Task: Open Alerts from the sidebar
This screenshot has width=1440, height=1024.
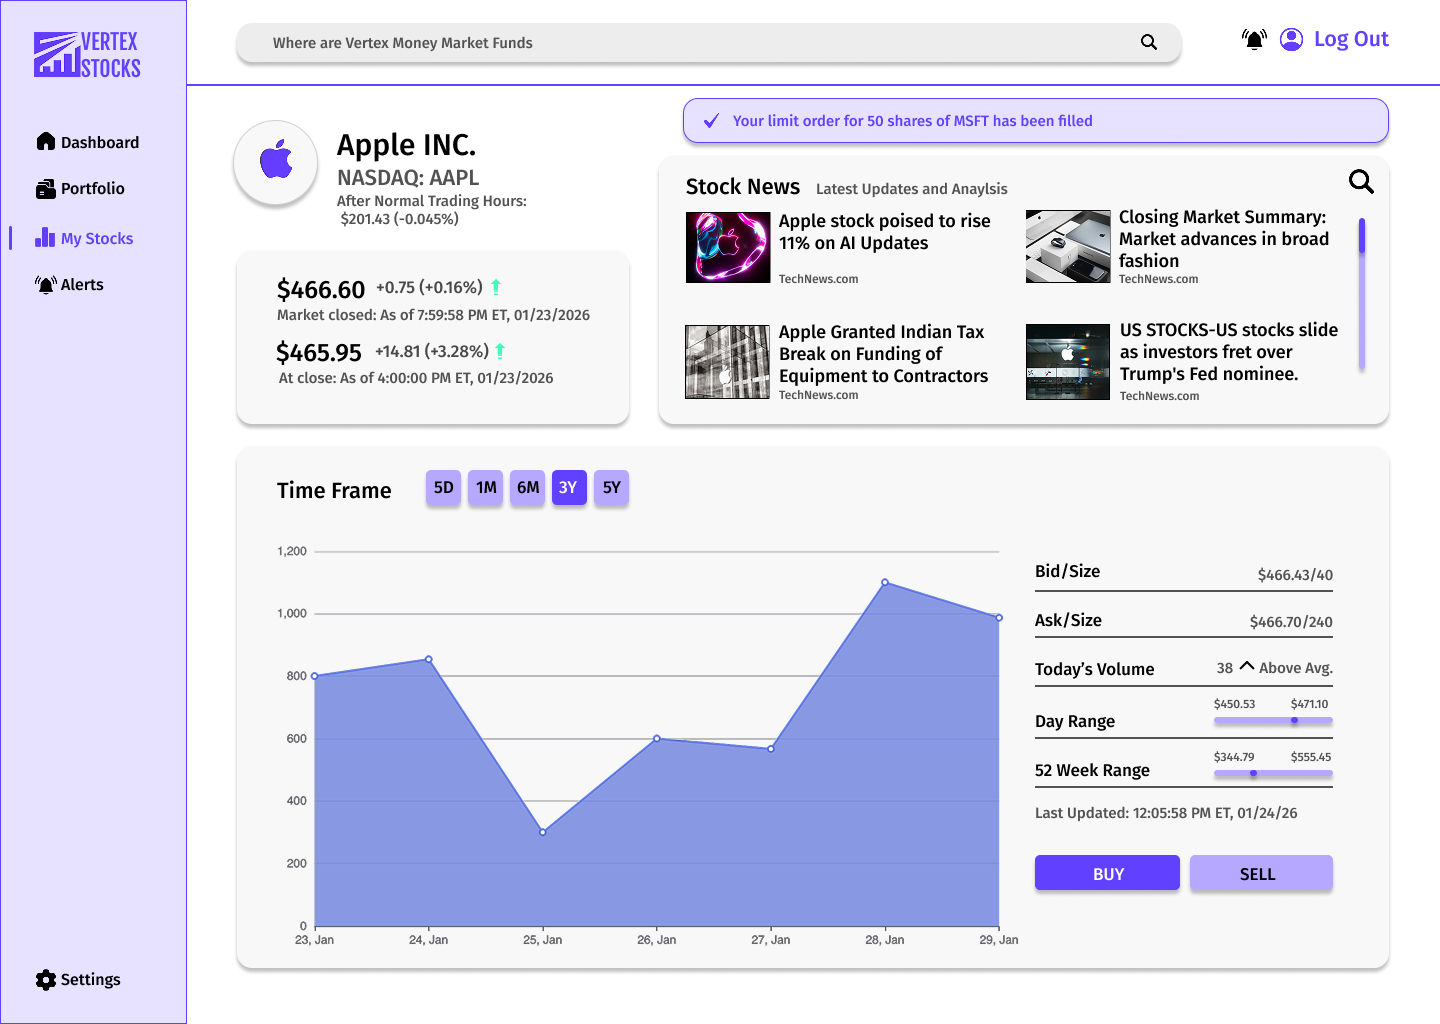Action: [x=70, y=284]
